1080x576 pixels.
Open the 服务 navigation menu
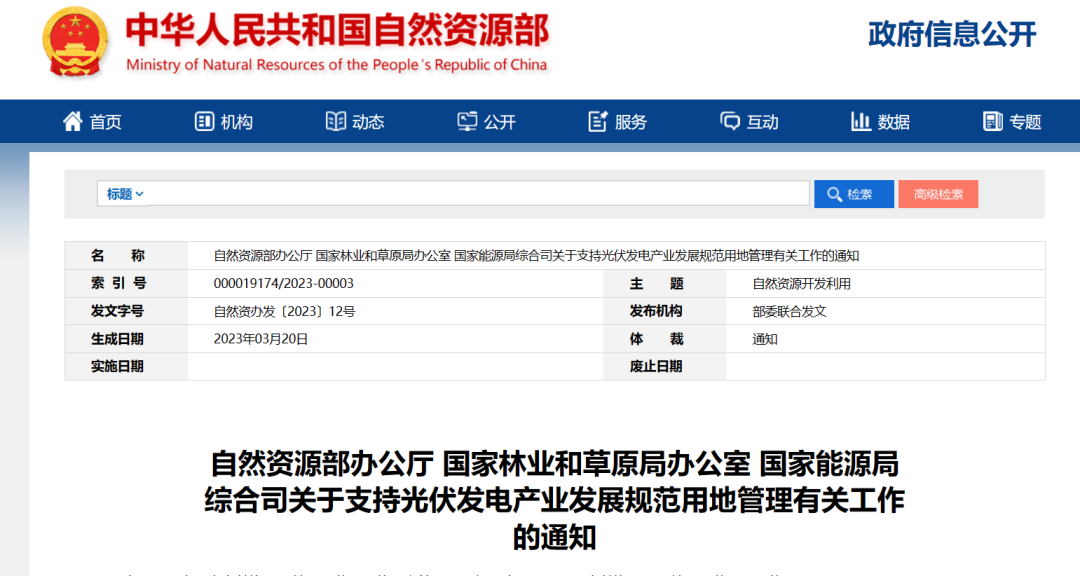[x=631, y=122]
